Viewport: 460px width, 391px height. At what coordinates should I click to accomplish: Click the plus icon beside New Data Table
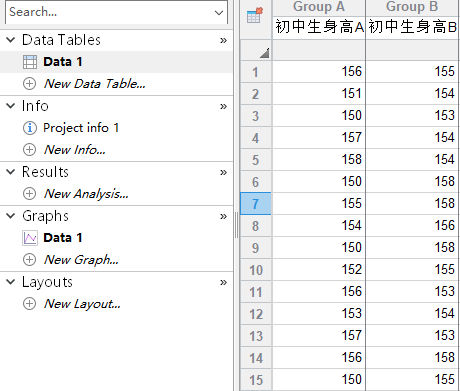coord(29,84)
